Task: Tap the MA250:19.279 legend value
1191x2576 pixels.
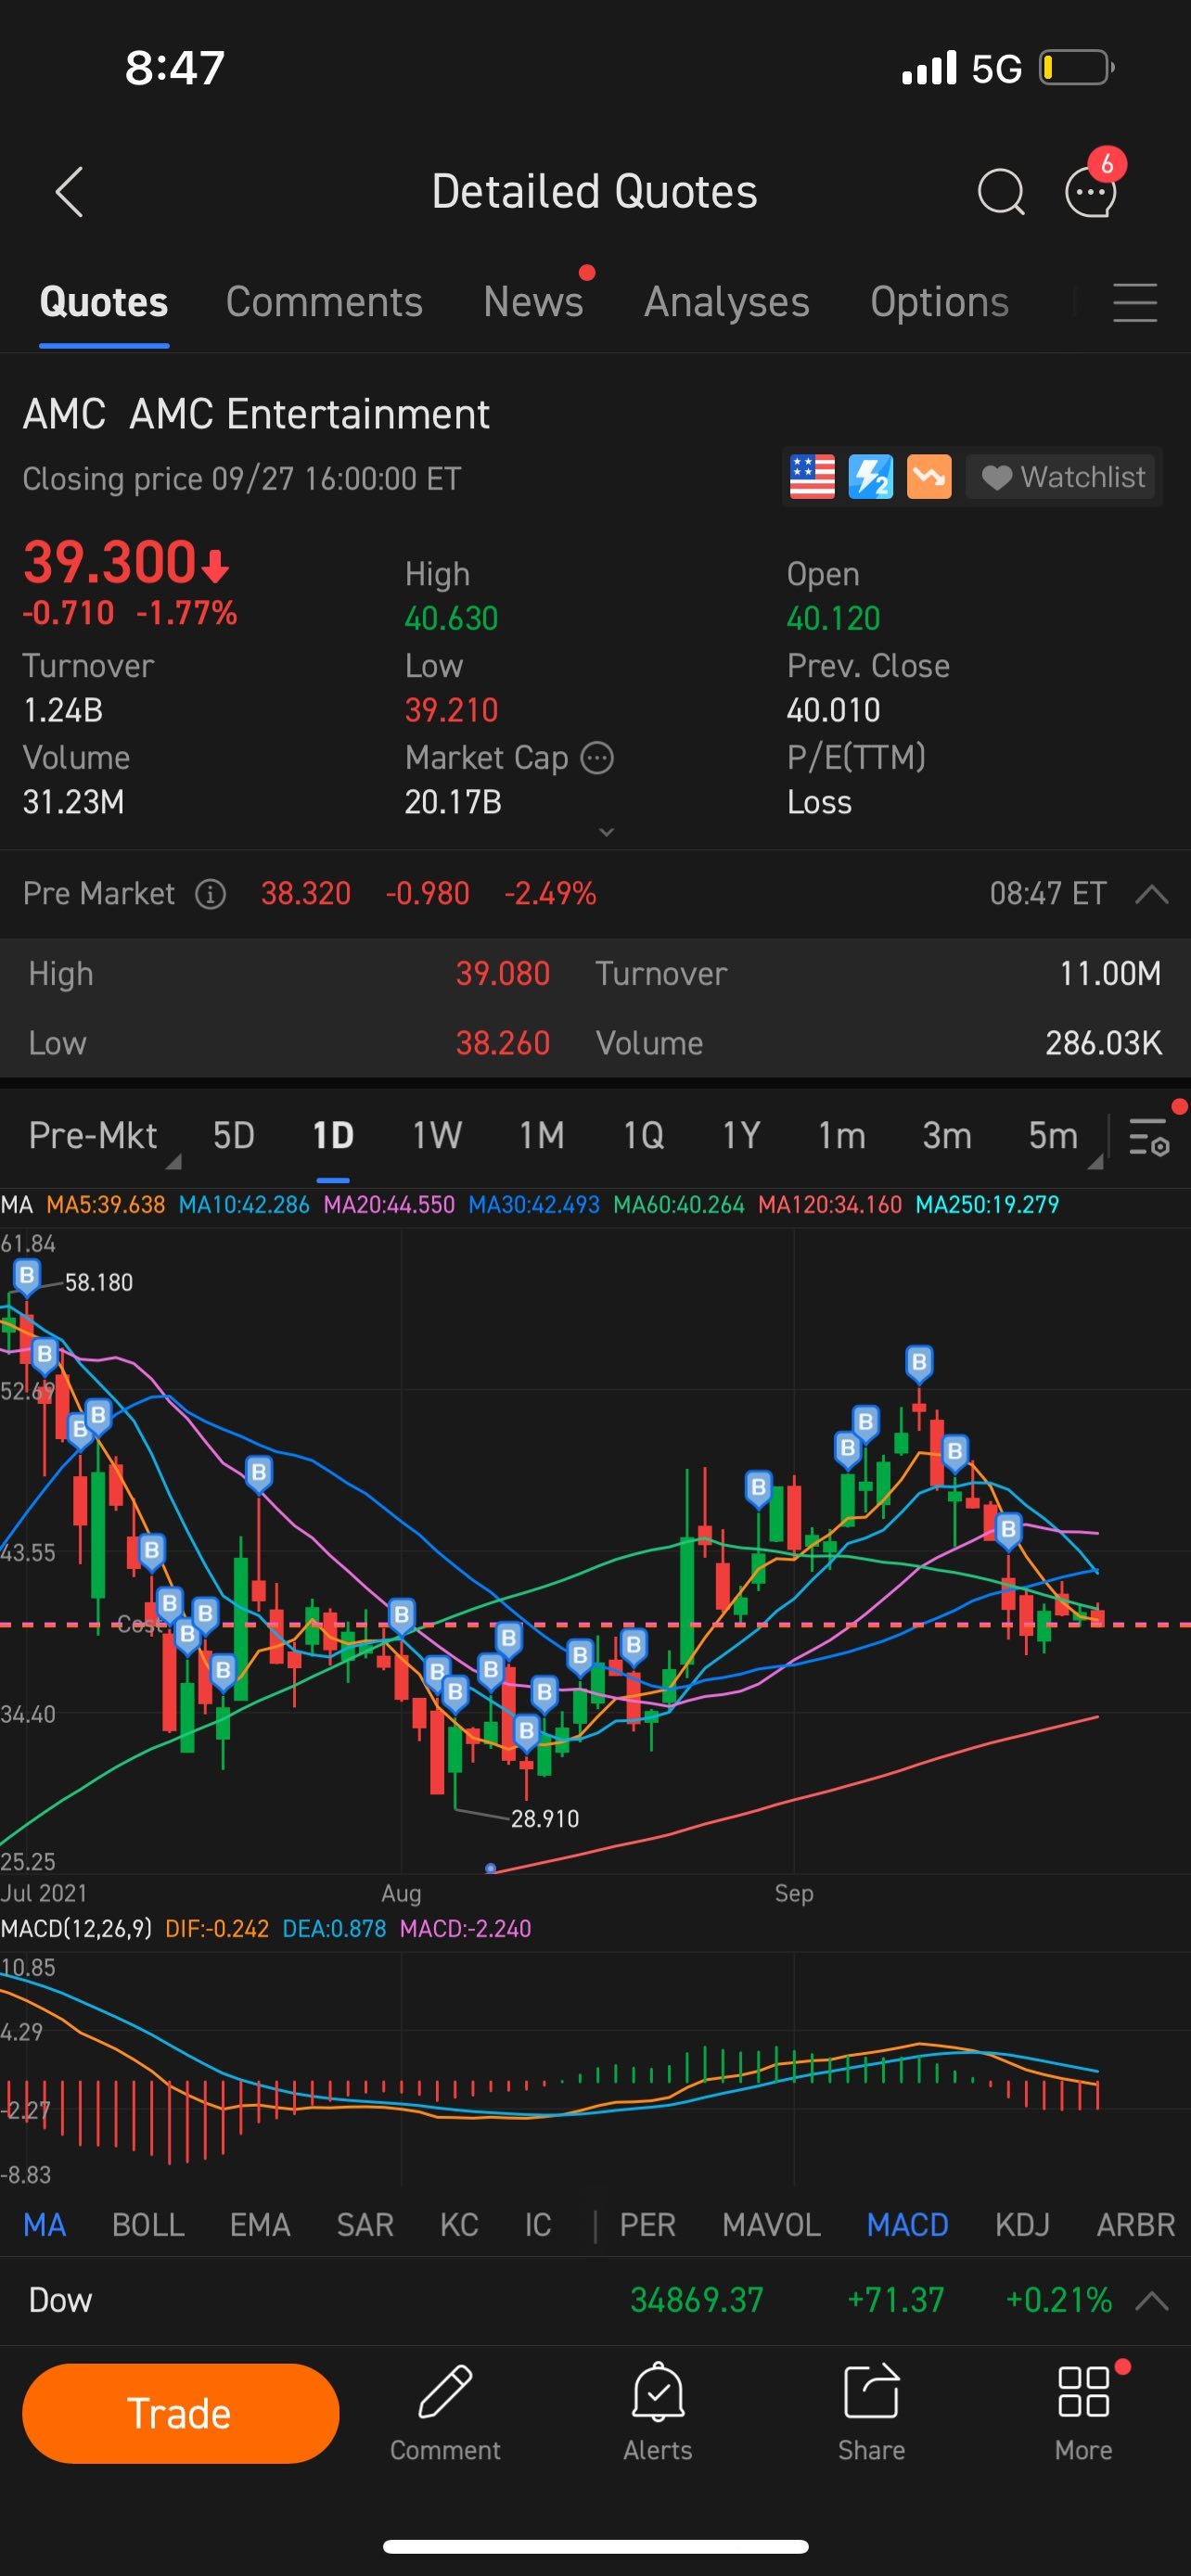Action: [987, 1205]
